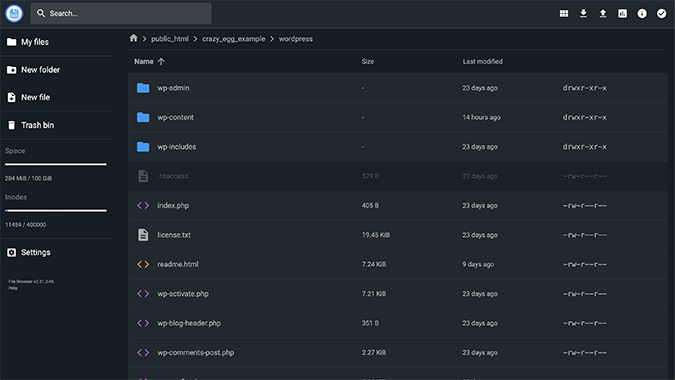Toggle the Name sort arrow
Image resolution: width=675 pixels, height=380 pixels.
pos(161,62)
